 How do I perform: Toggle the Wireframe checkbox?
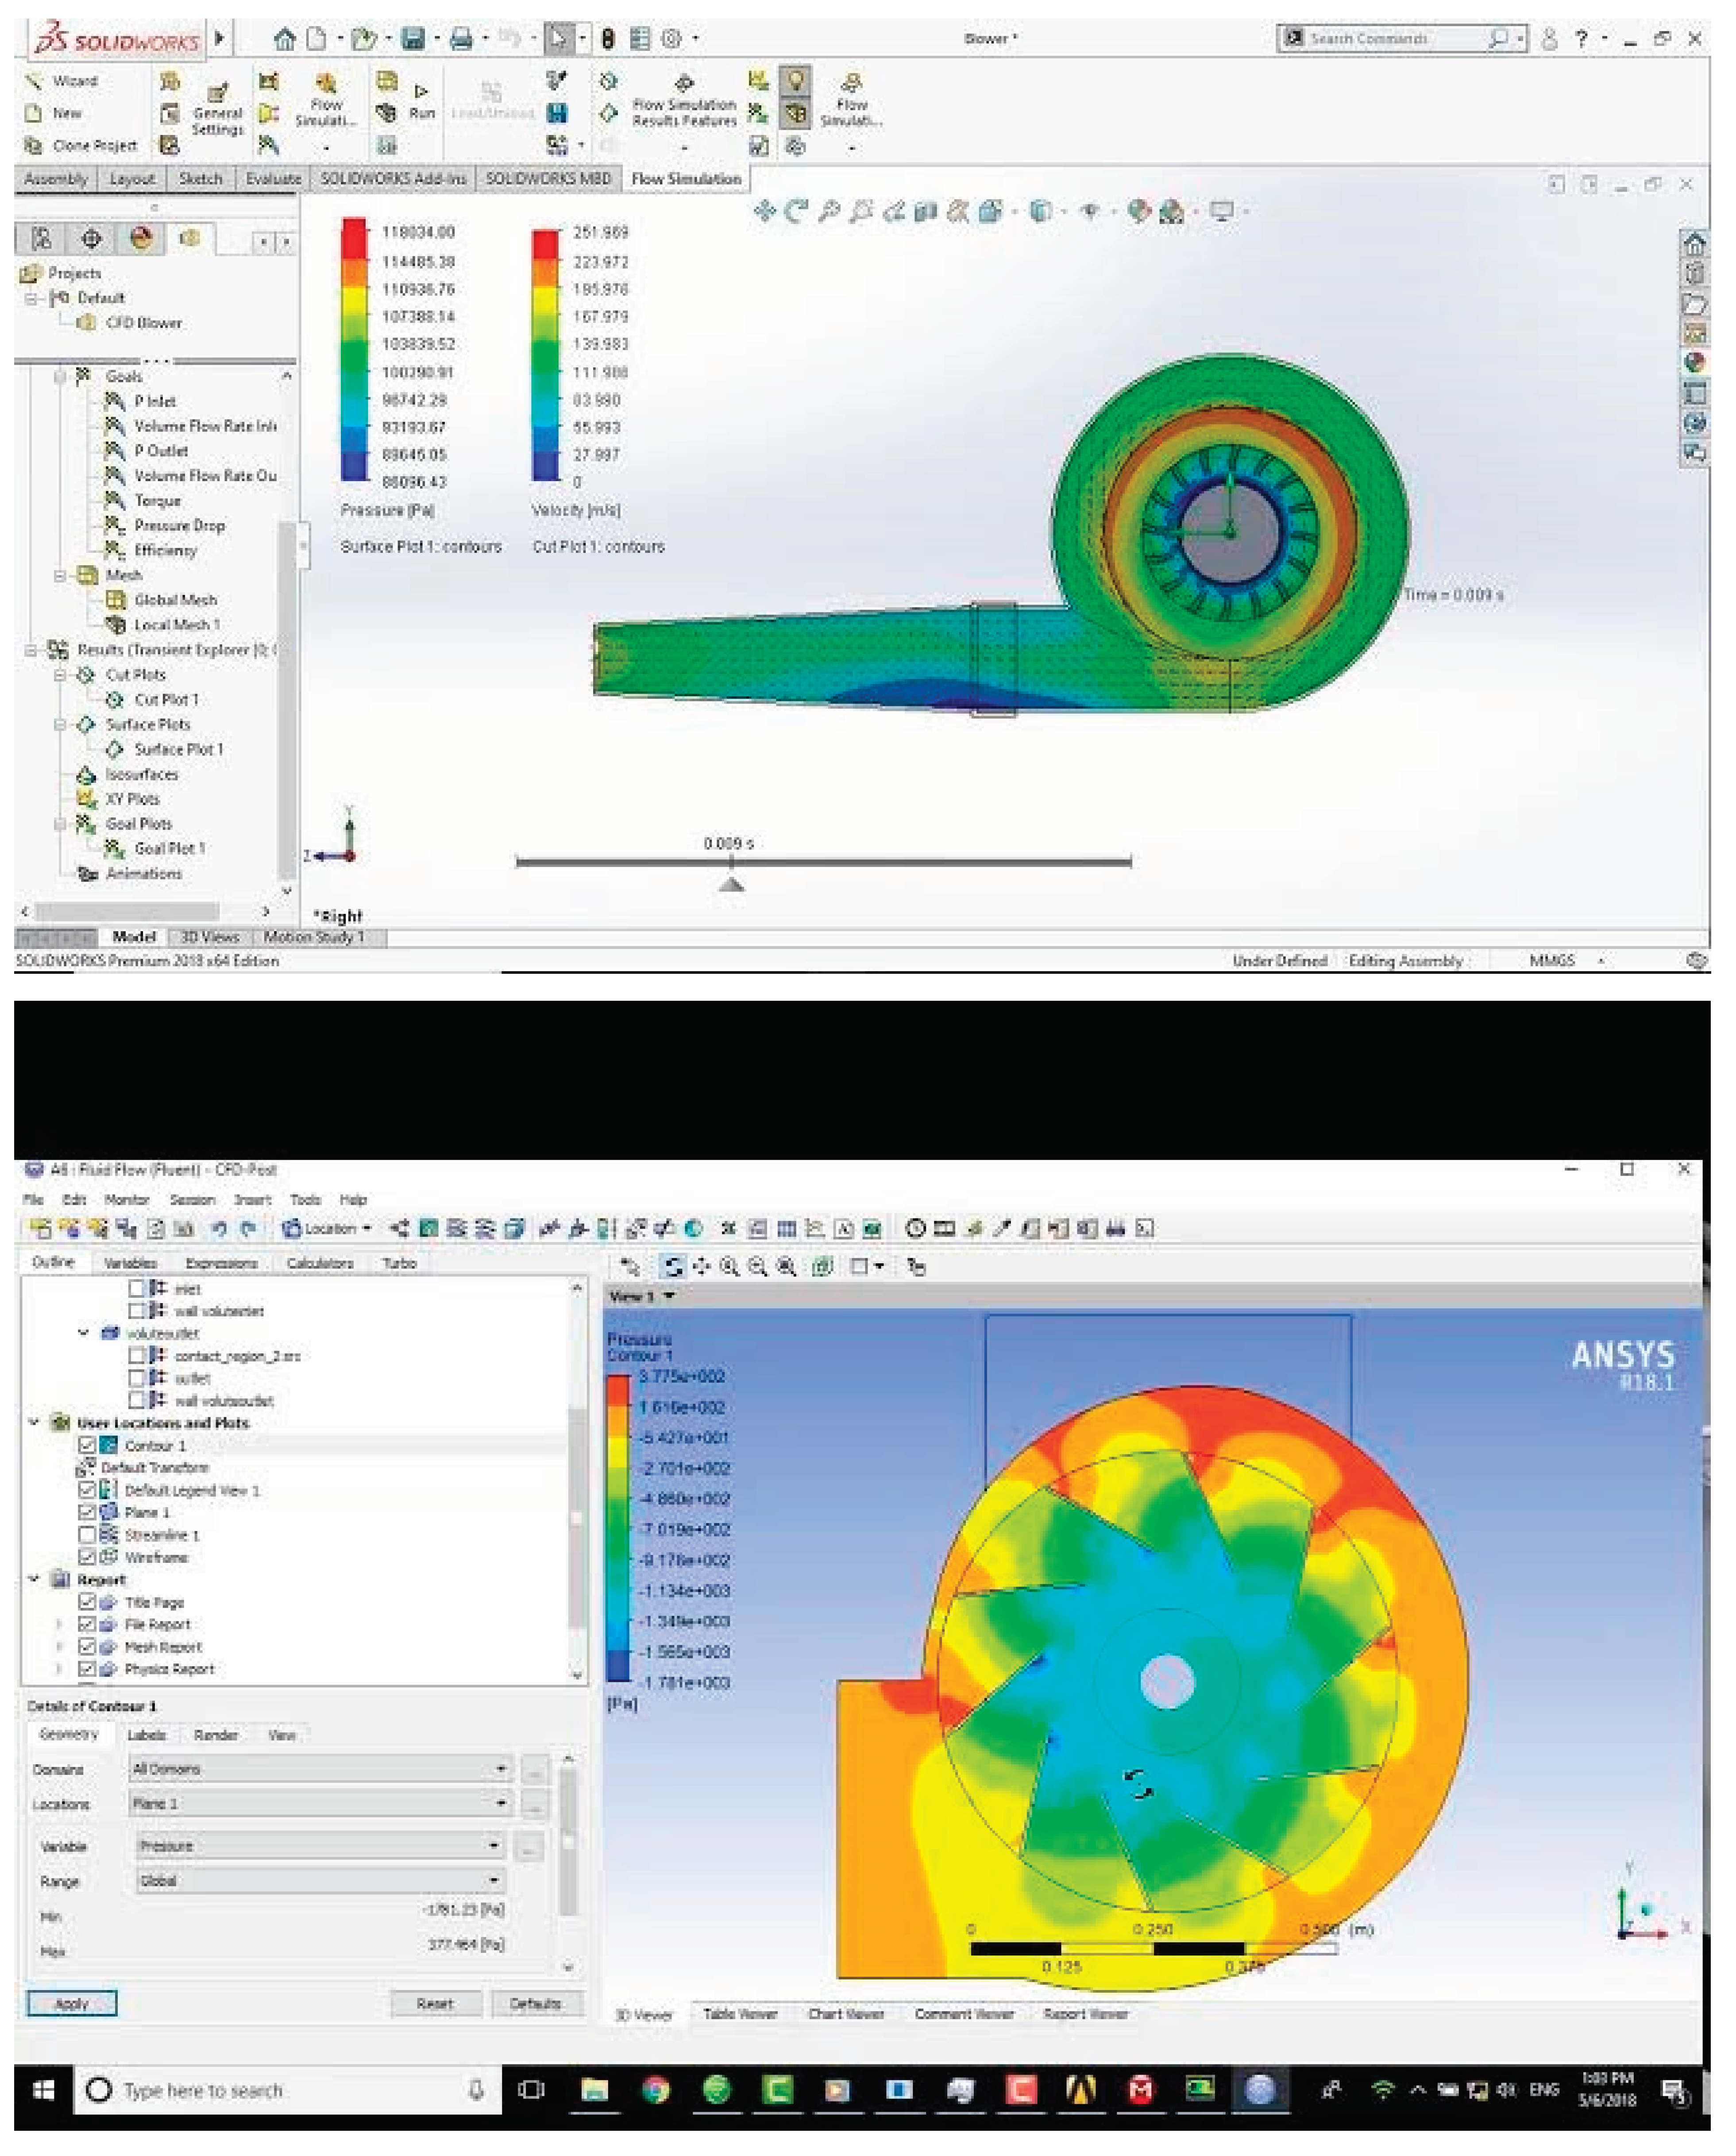(87, 1557)
